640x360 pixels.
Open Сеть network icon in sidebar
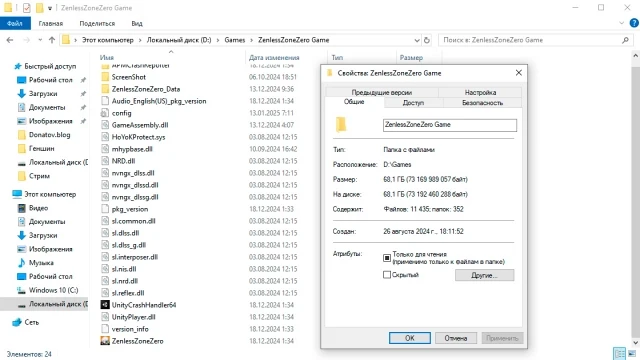pos(17,322)
